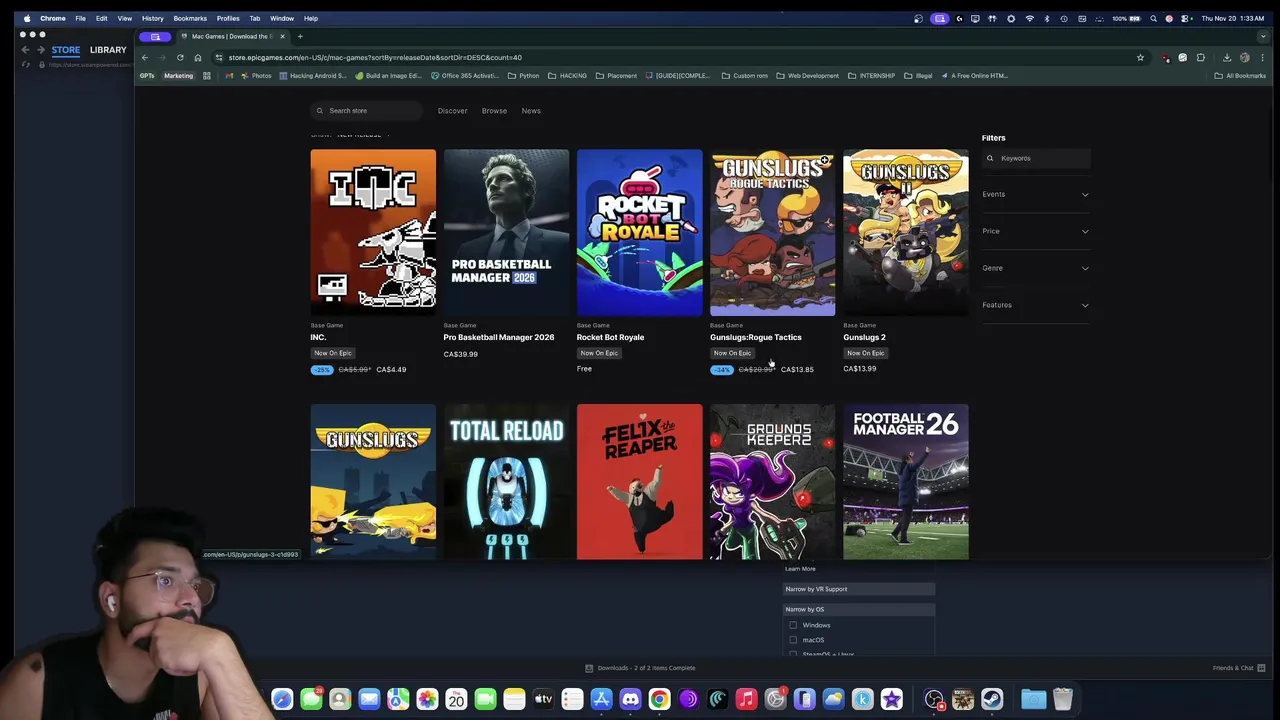
Task: Open Total Reload cover art
Action: pyautogui.click(x=506, y=482)
